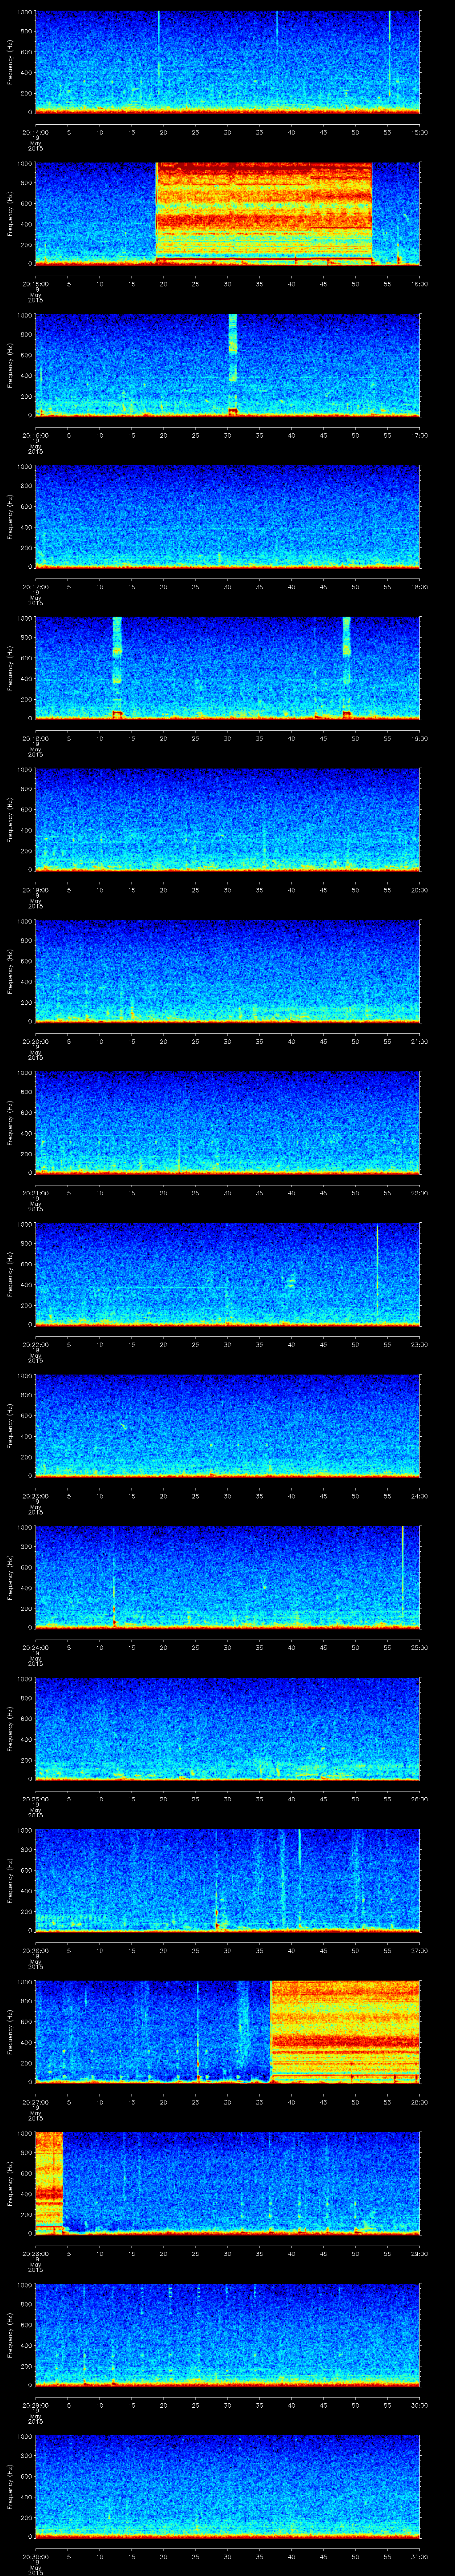Select the 20:19:00 spectrogram panel

(228, 819)
